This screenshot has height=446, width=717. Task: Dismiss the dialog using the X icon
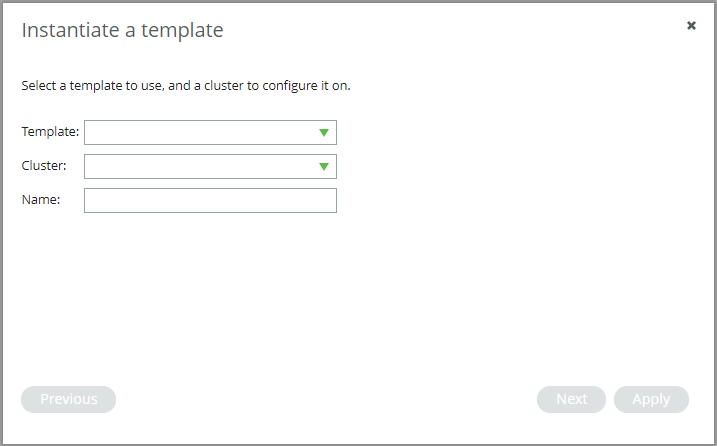coord(691,25)
